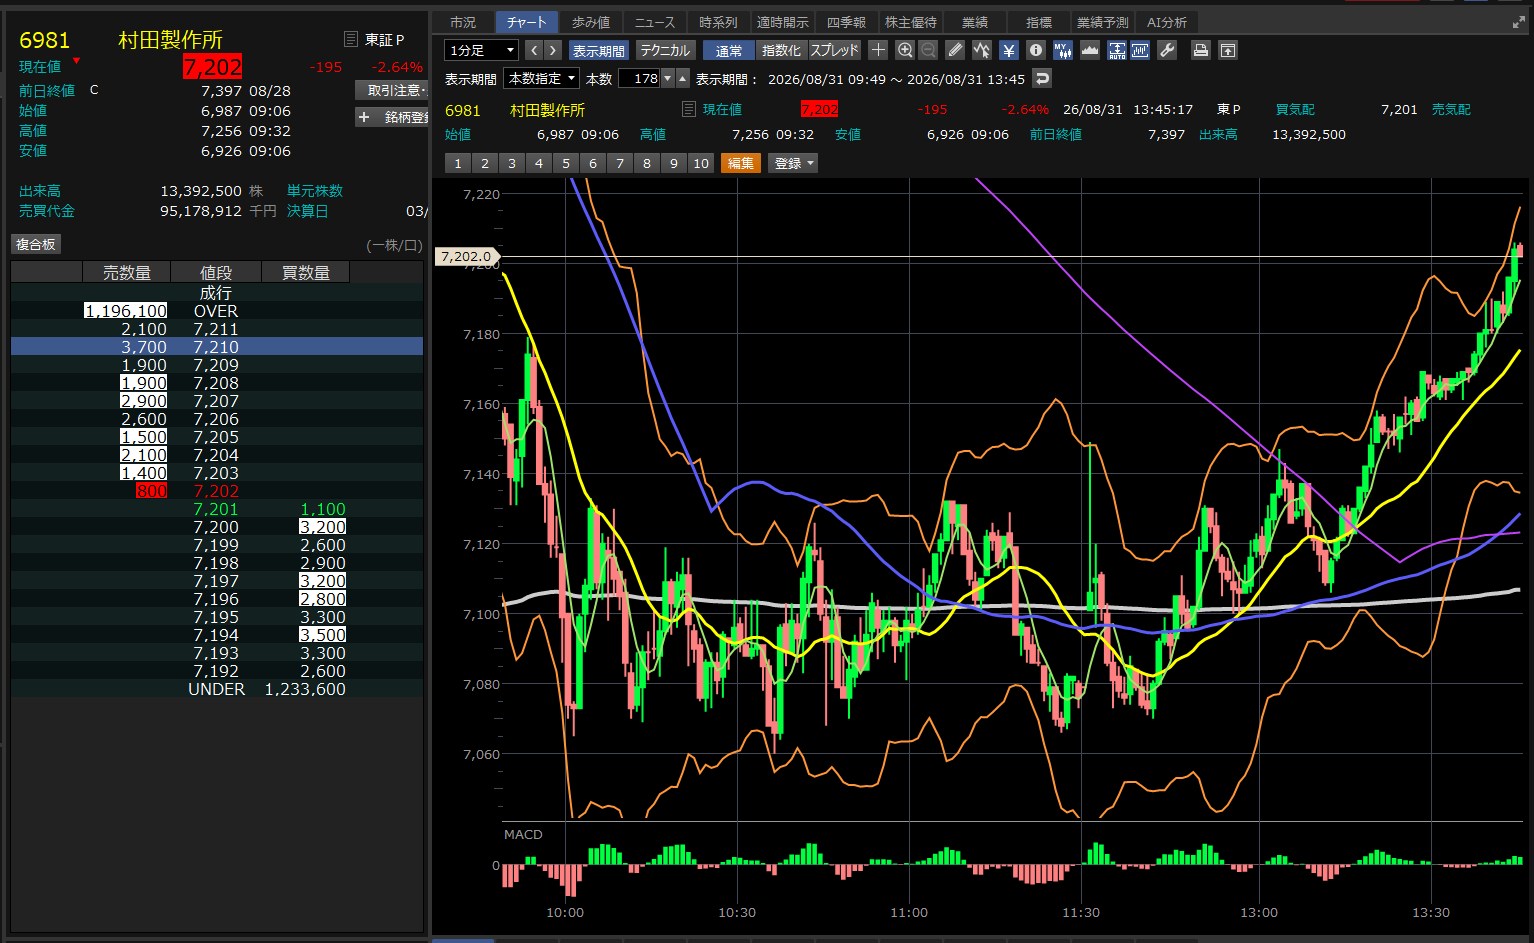The image size is (1534, 943).
Task: Reset the display period with the return arrow
Action: tap(1042, 78)
